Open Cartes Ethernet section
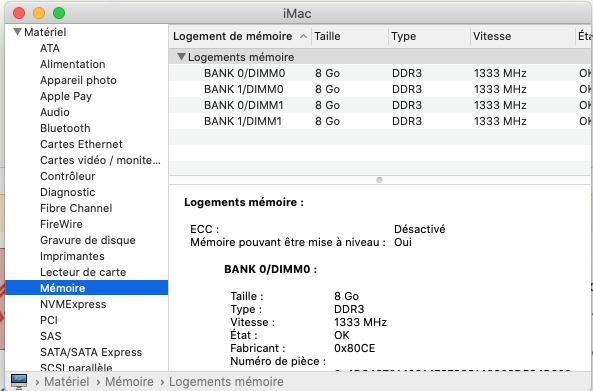 81,144
